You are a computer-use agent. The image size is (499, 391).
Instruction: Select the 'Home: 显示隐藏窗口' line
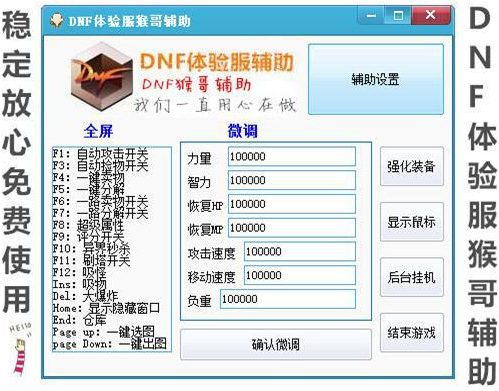[106, 308]
